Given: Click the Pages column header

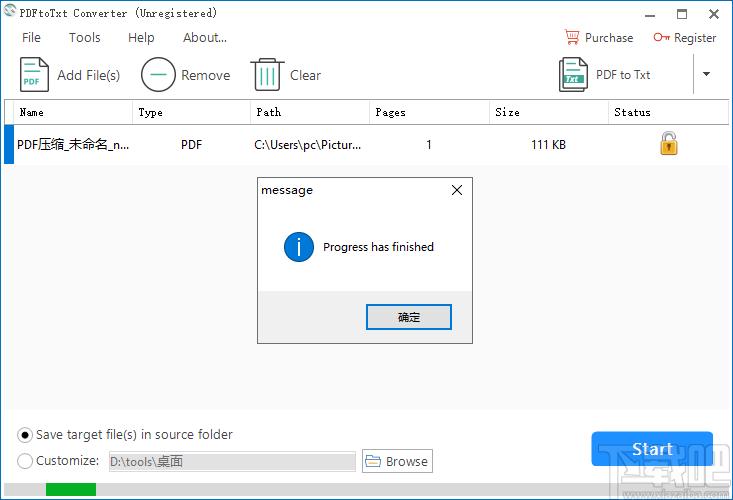Looking at the screenshot, I should (429, 112).
